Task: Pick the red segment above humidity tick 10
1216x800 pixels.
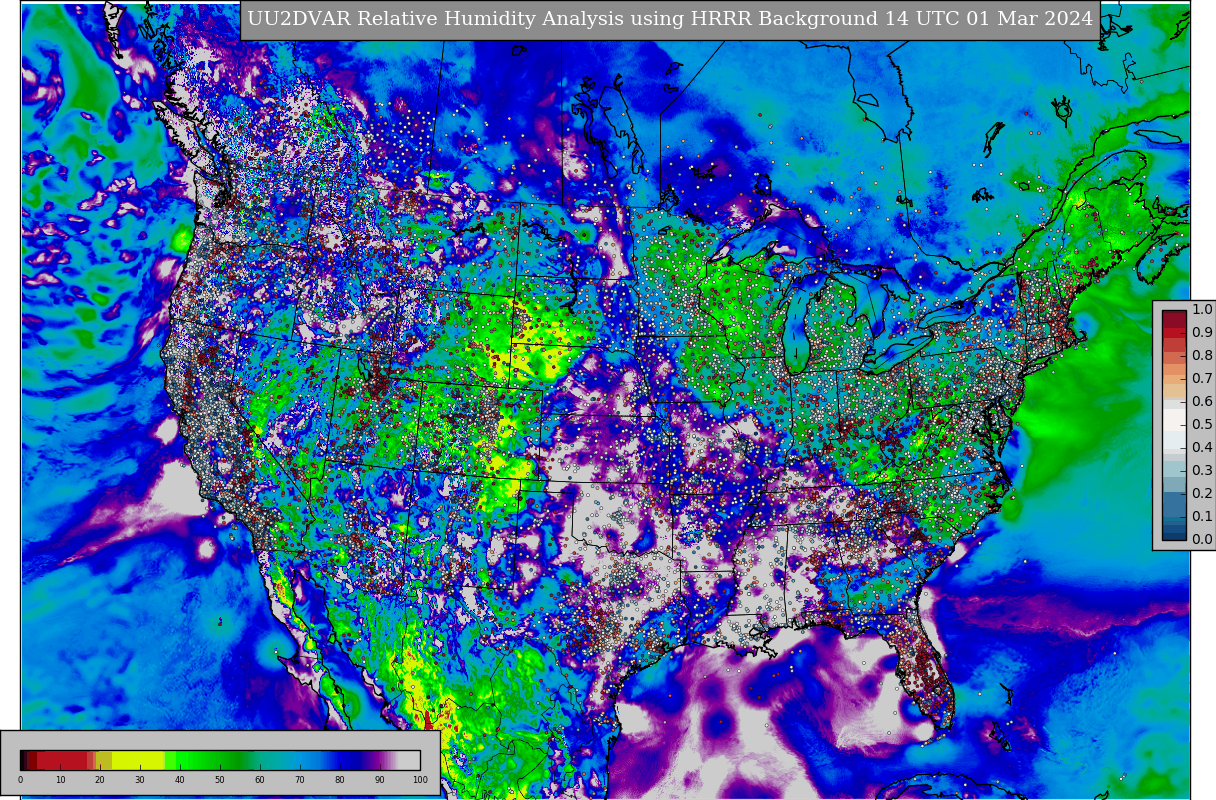Action: pos(60,760)
